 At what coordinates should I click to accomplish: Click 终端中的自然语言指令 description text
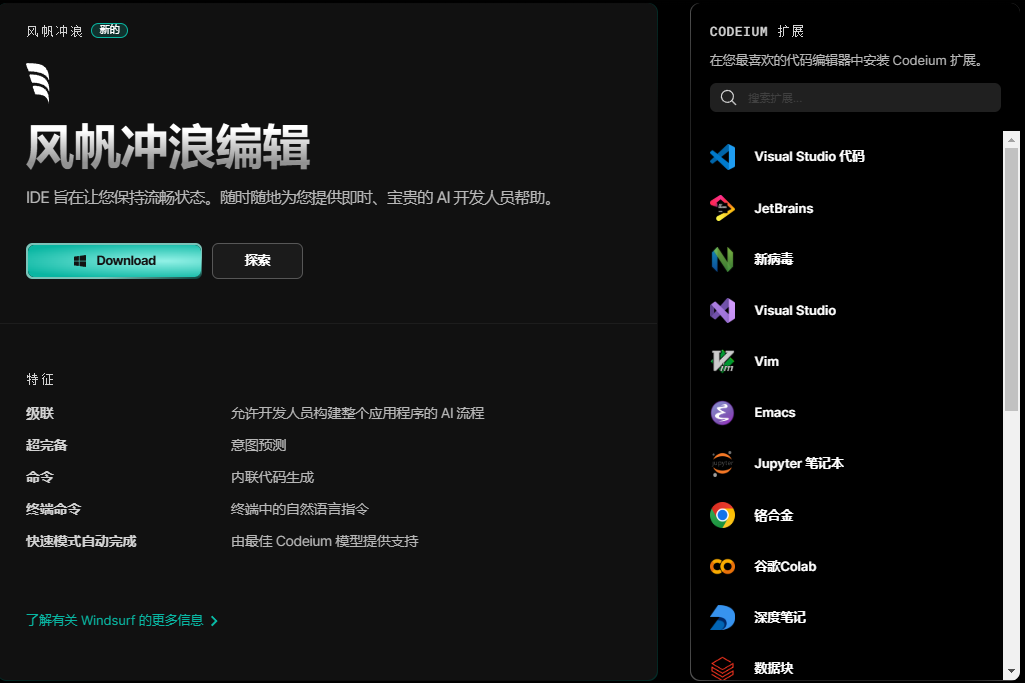click(x=299, y=509)
